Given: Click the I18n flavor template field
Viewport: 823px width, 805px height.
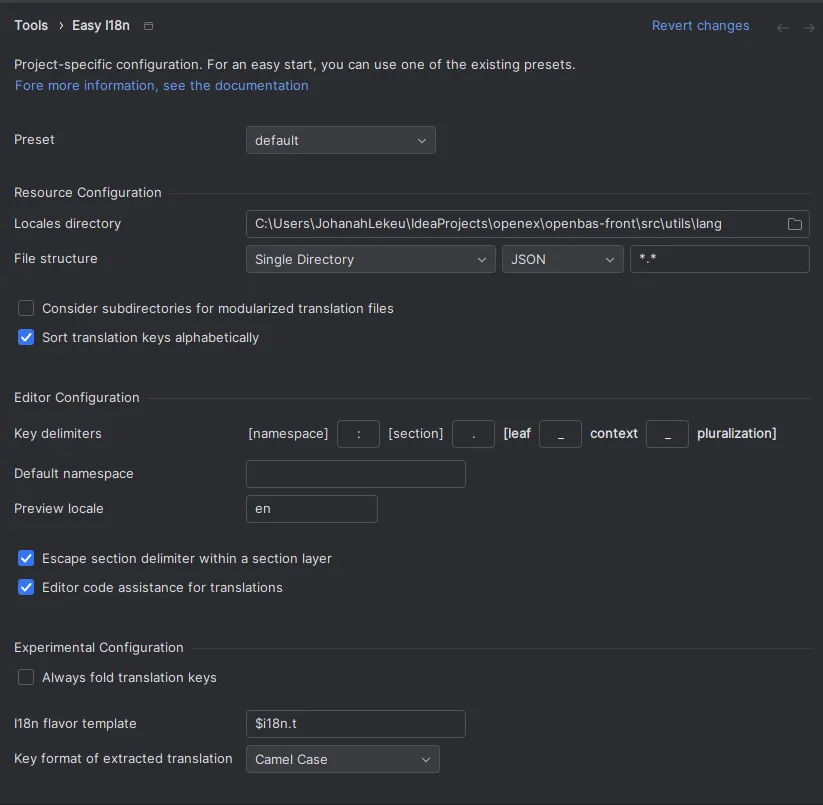Looking at the screenshot, I should (x=355, y=724).
